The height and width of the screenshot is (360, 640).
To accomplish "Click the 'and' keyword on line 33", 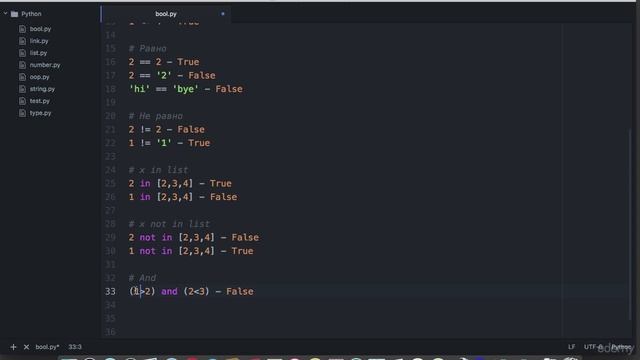I will (x=169, y=291).
